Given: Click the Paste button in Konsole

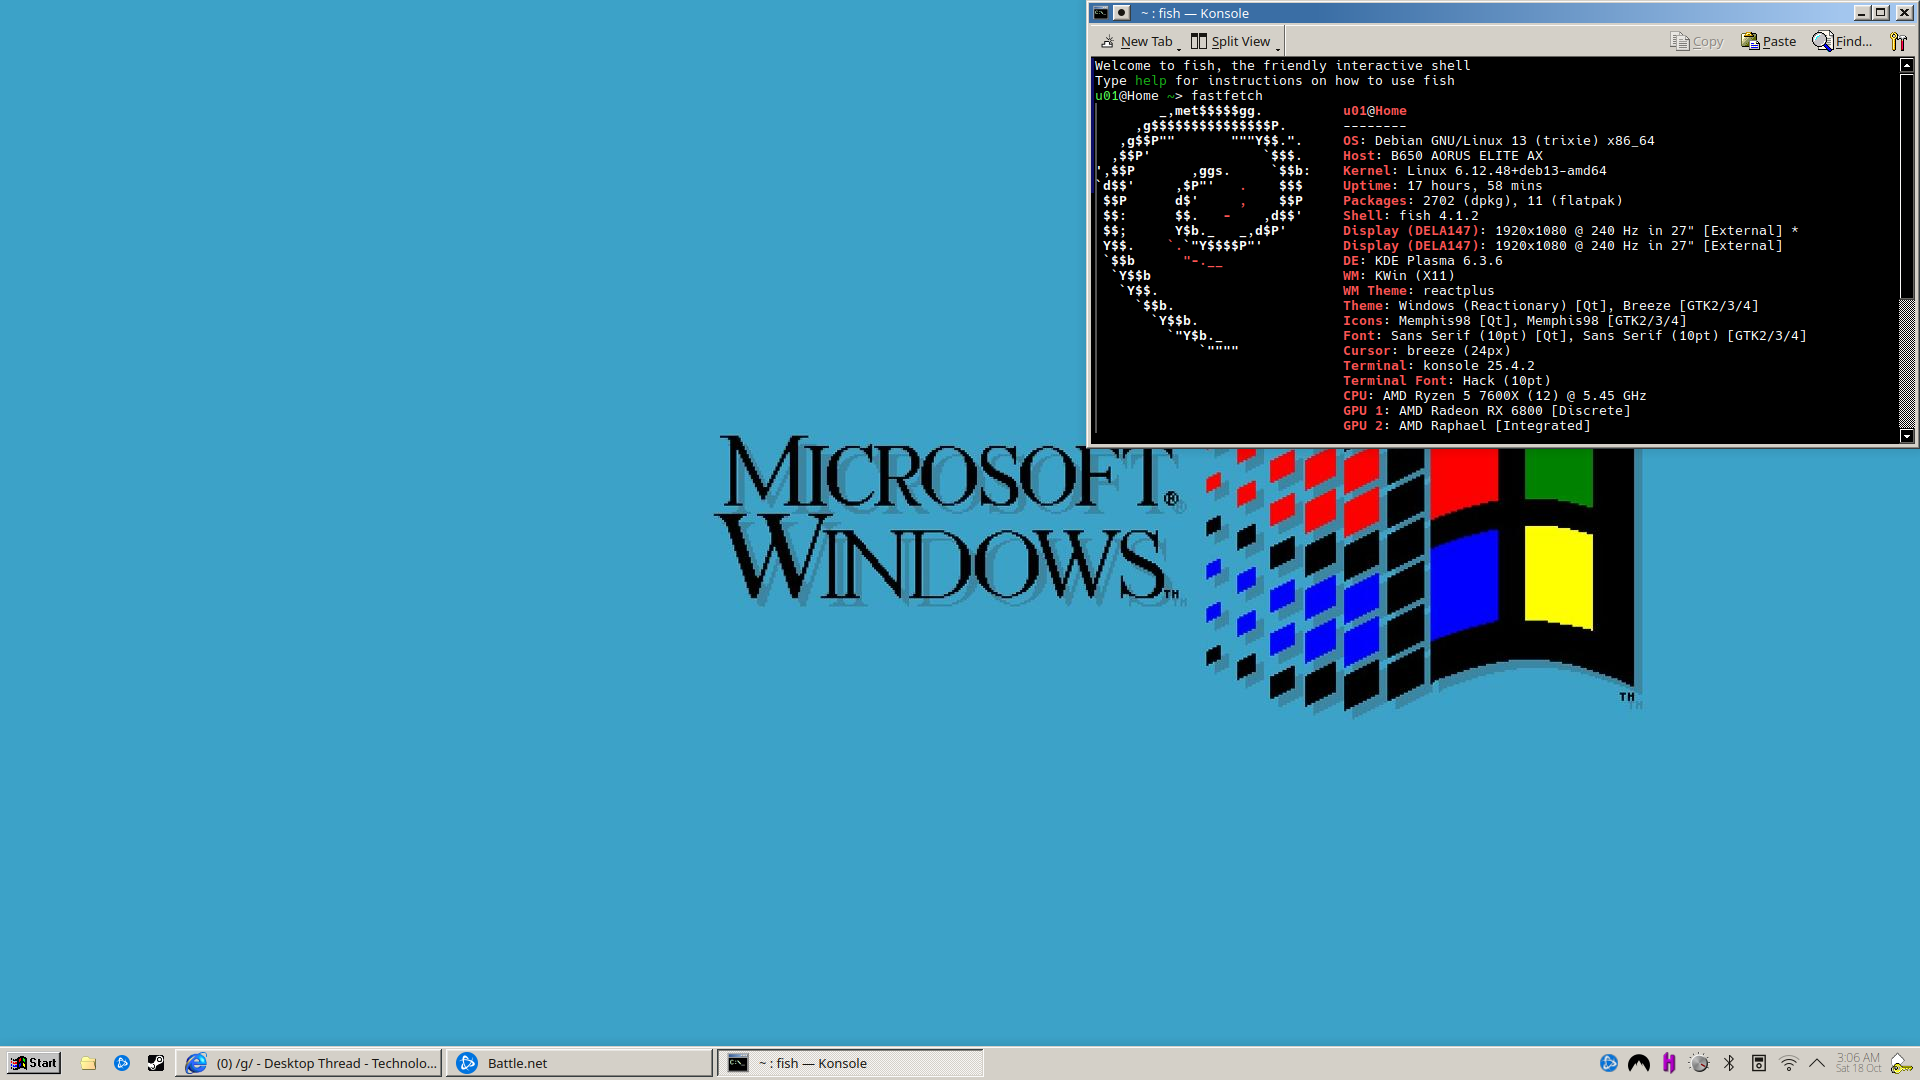Looking at the screenshot, I should pyautogui.click(x=1768, y=41).
